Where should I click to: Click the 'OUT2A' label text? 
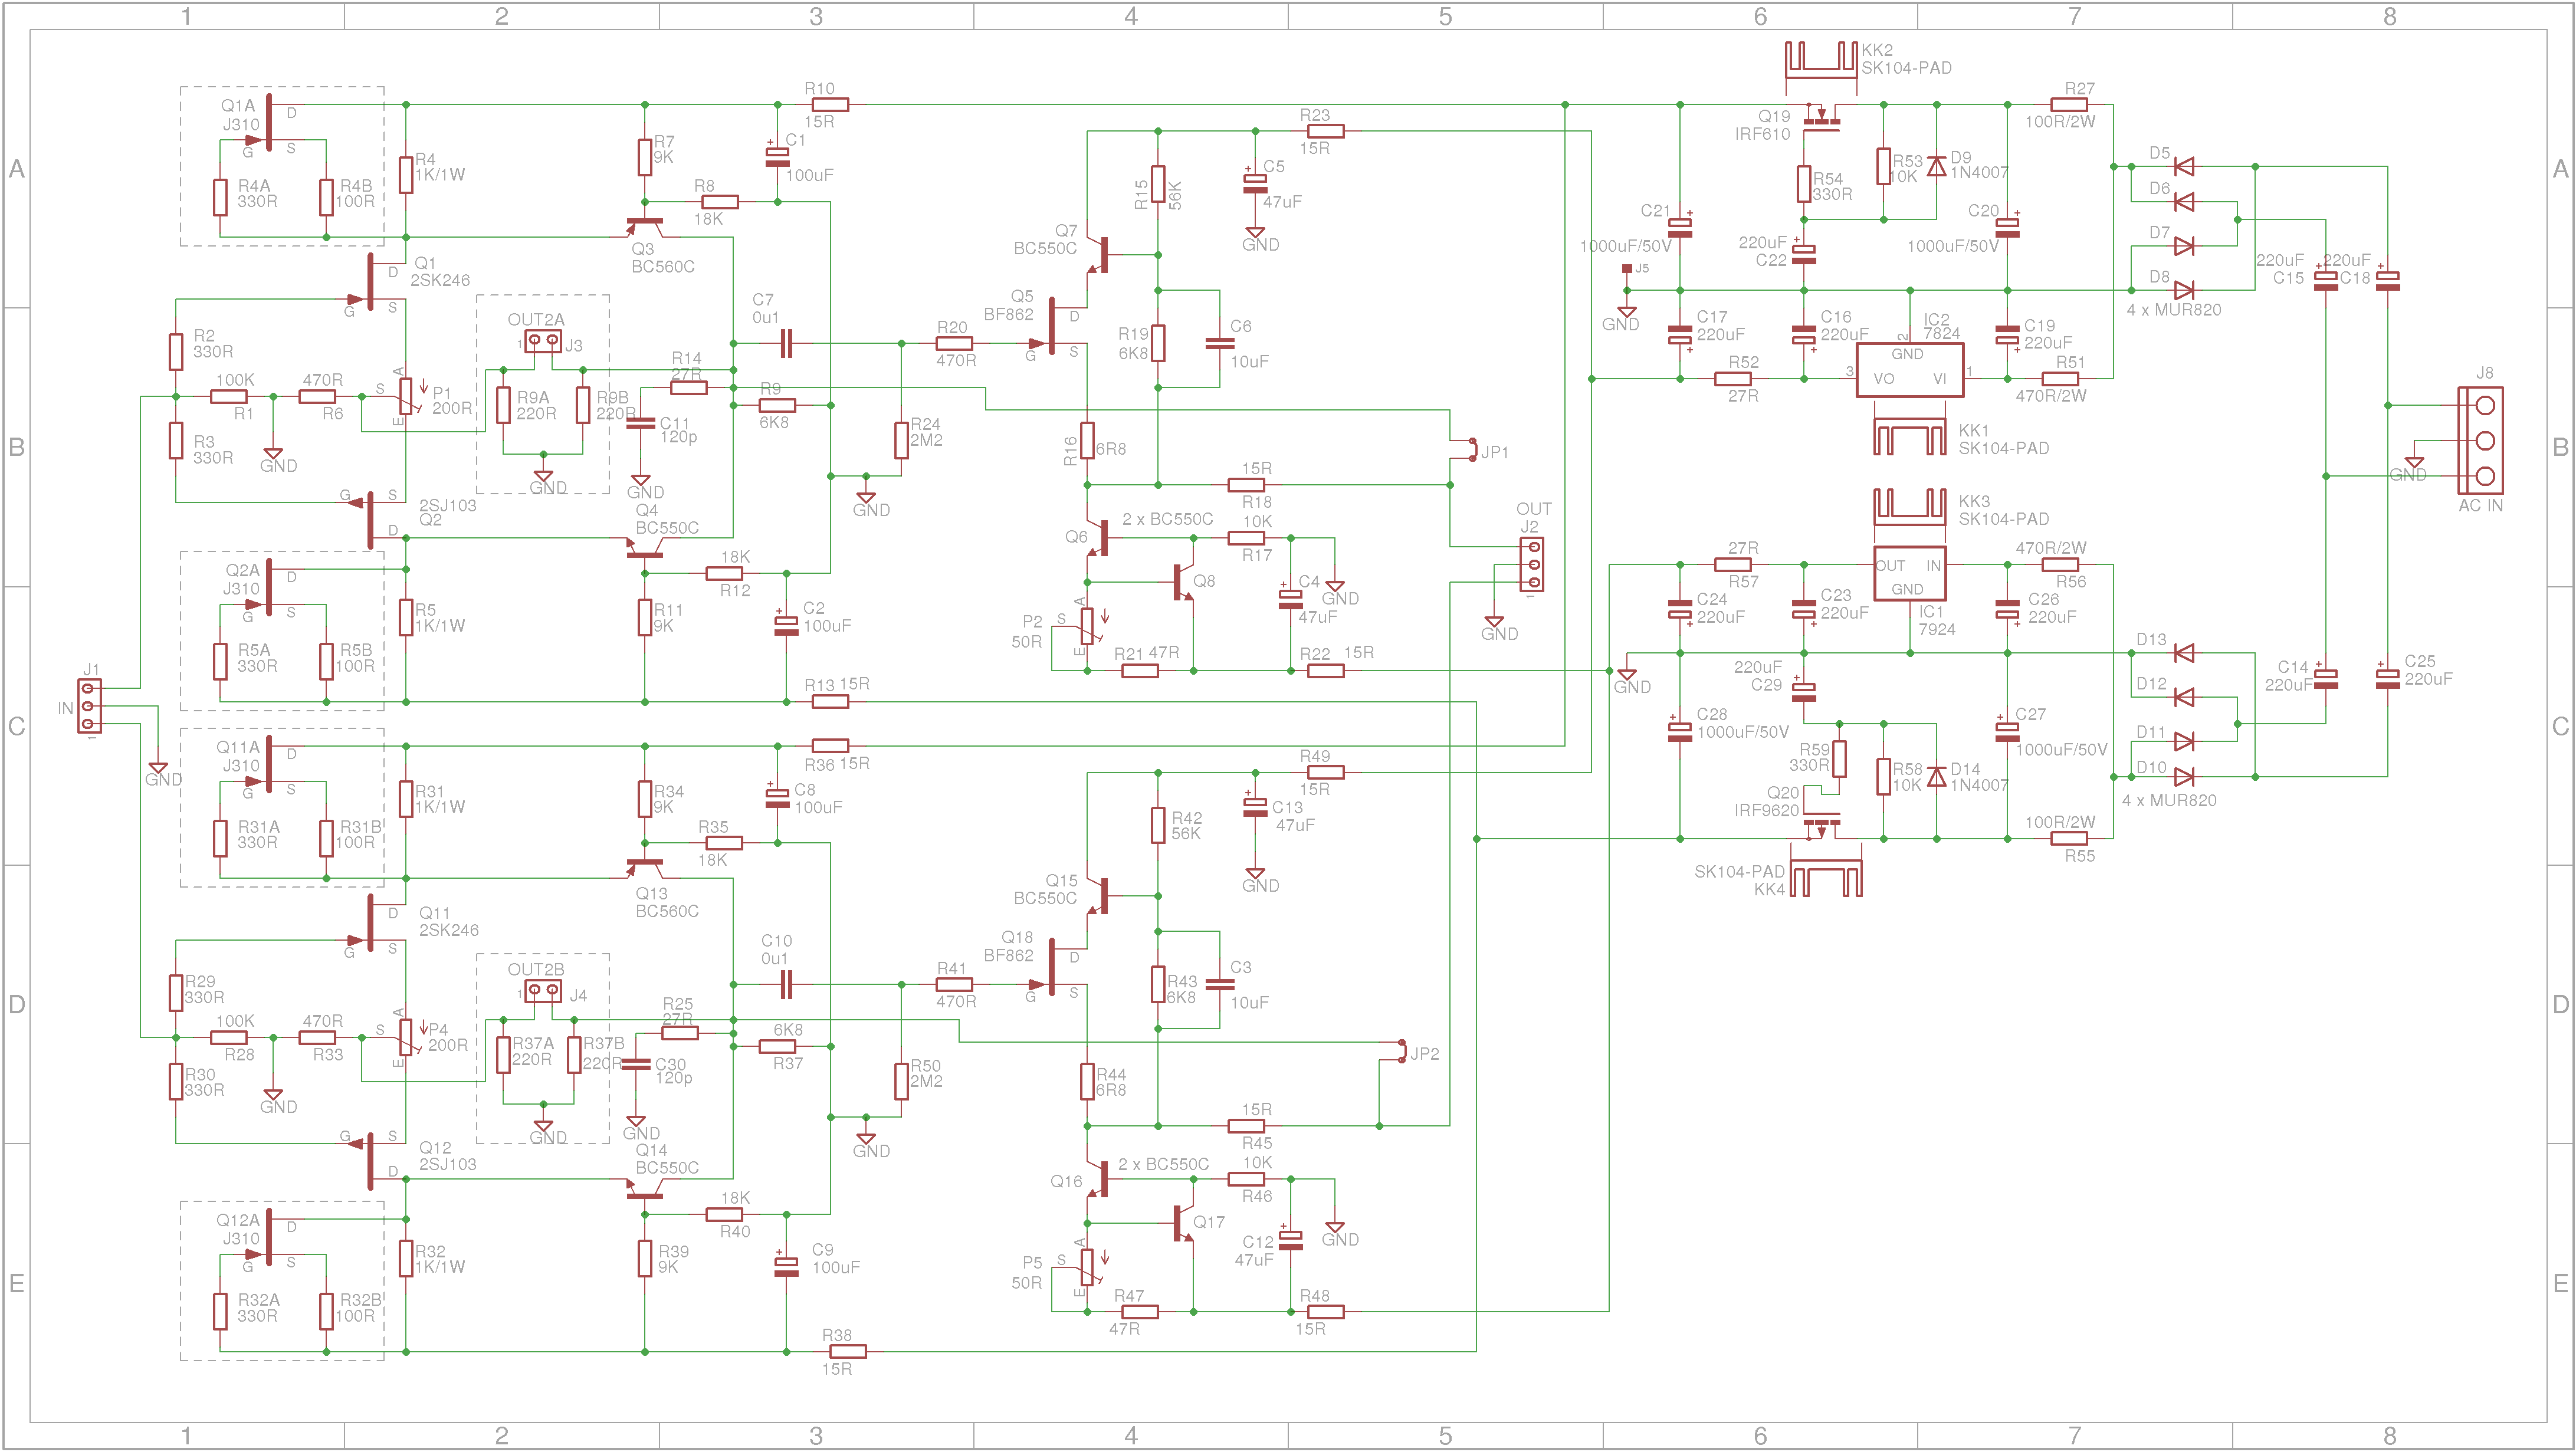pyautogui.click(x=536, y=320)
